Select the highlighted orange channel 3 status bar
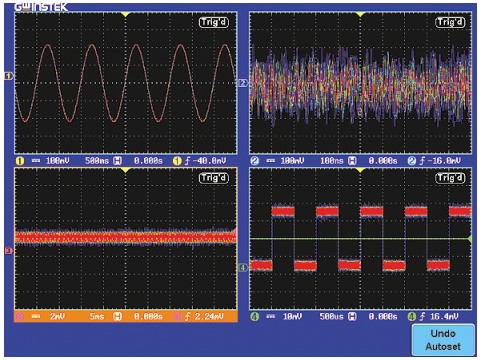 click(126, 316)
